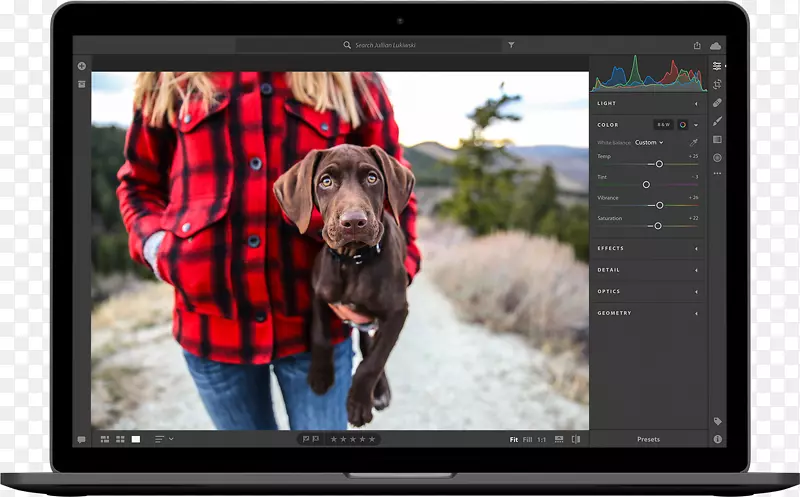Expand the Optics panel arrow
This screenshot has width=800, height=497.
click(696, 291)
